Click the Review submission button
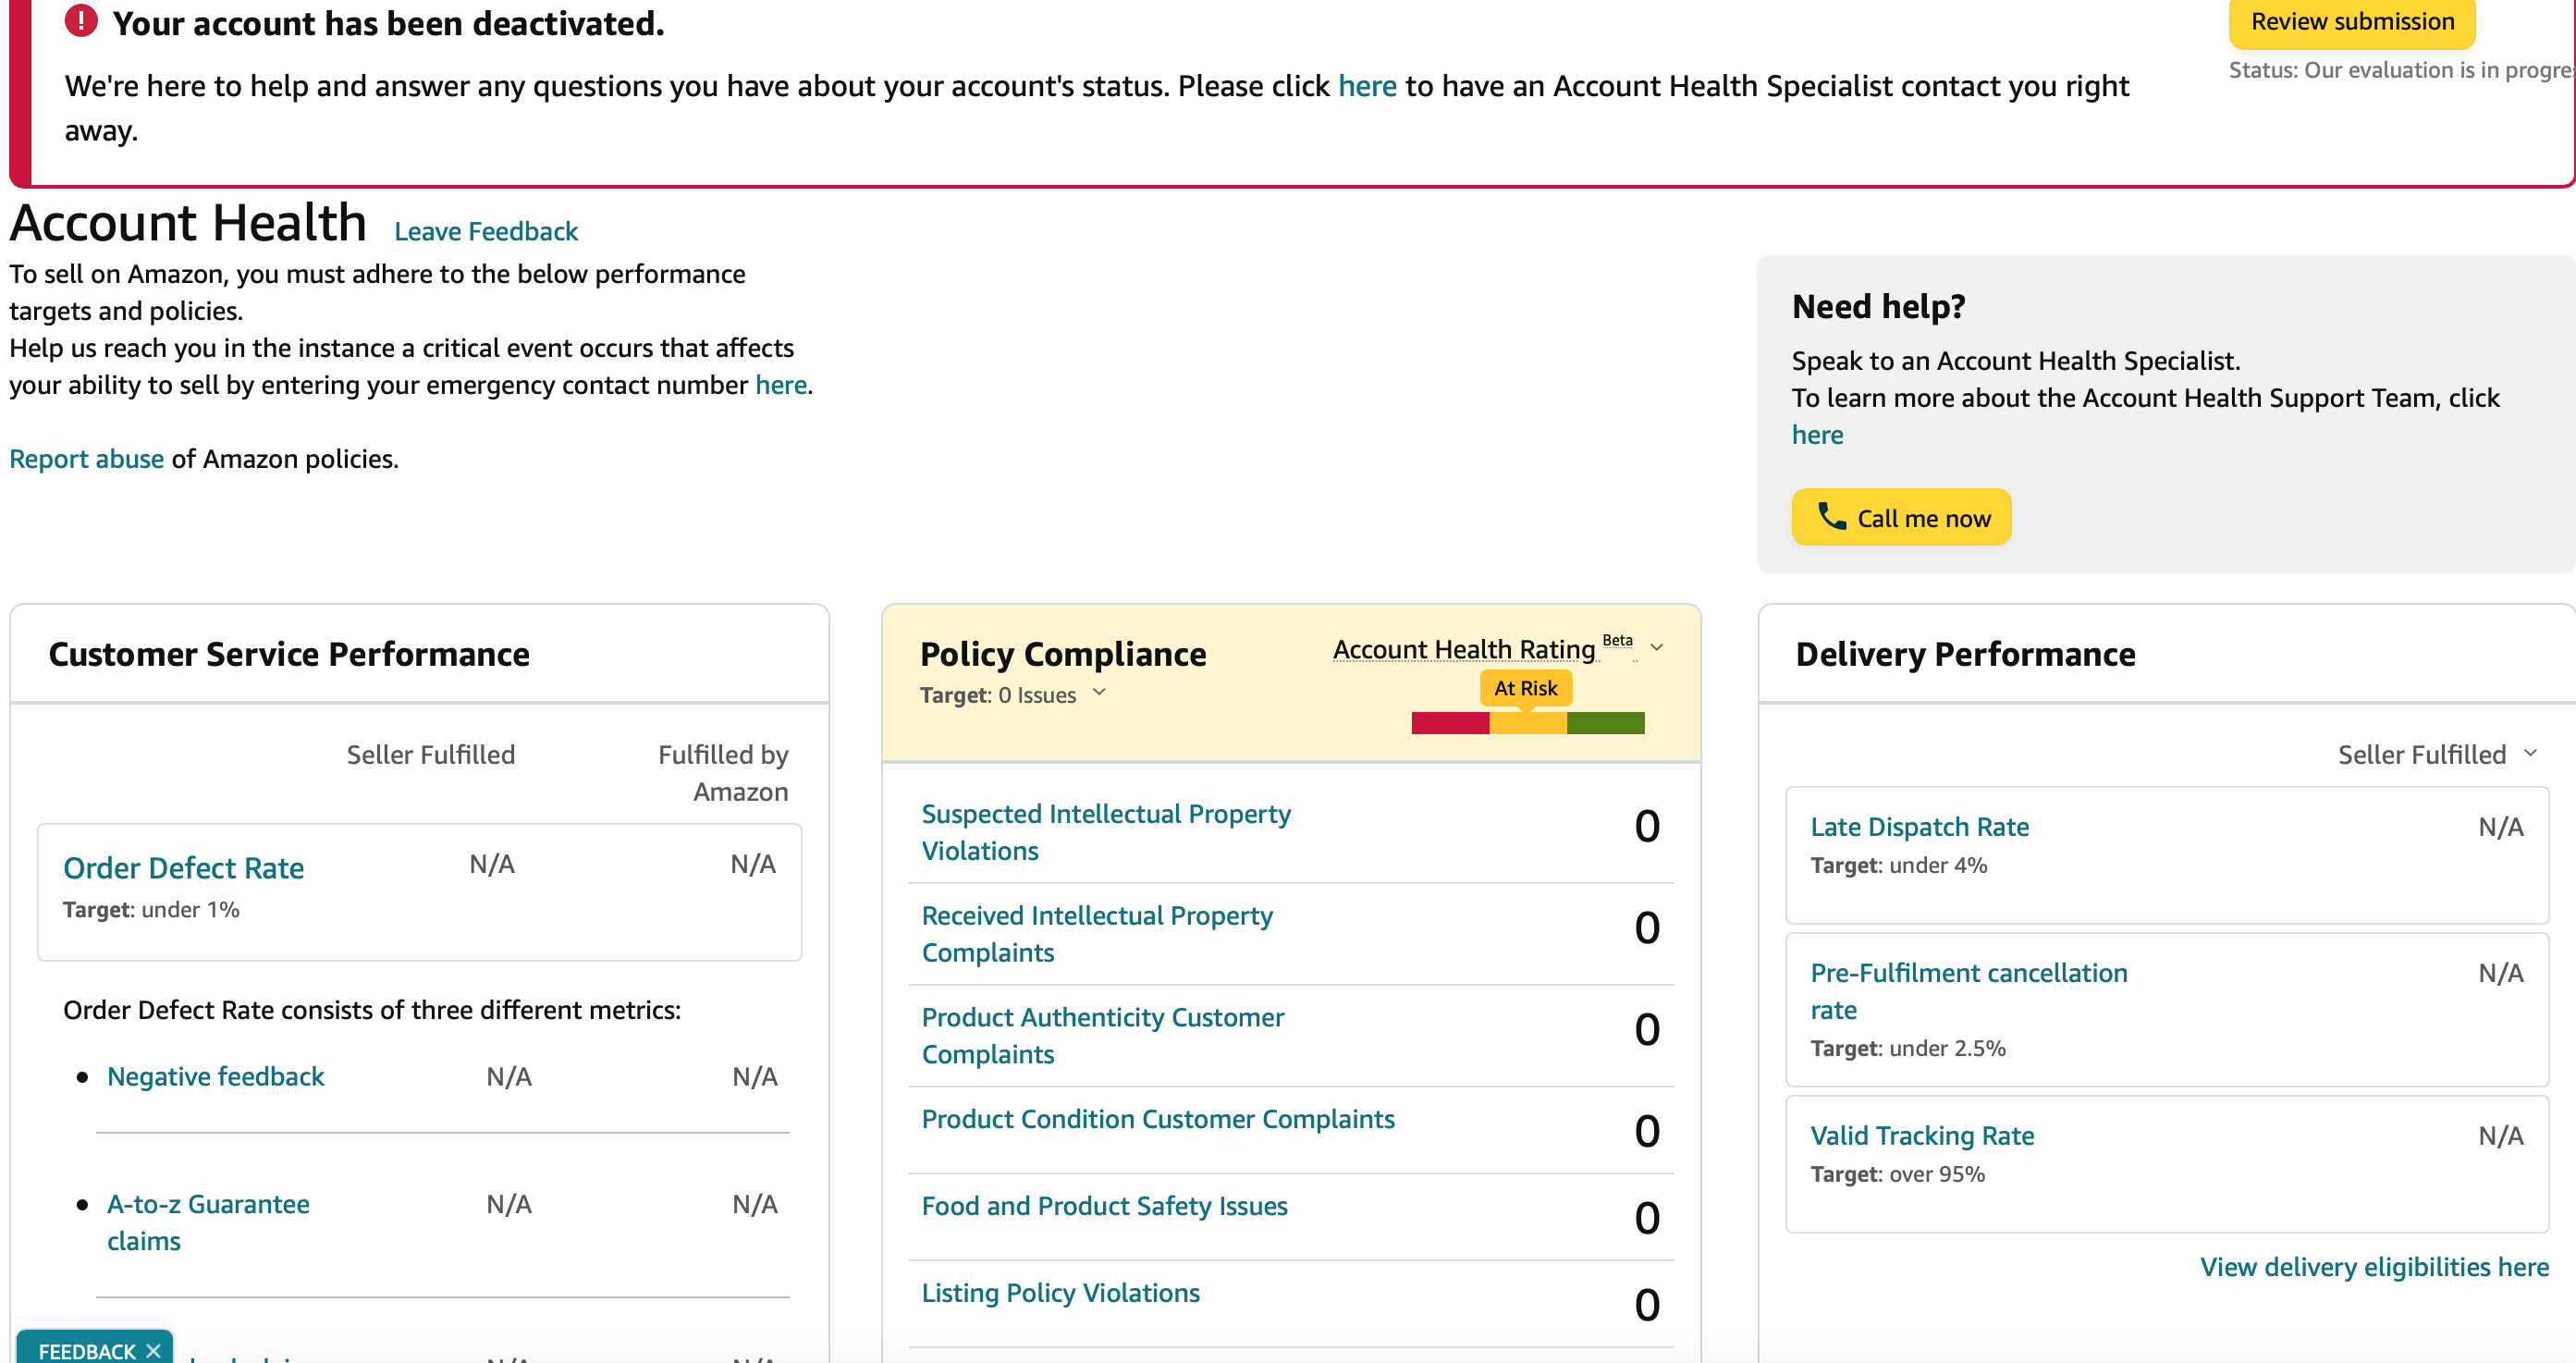 [2352, 22]
